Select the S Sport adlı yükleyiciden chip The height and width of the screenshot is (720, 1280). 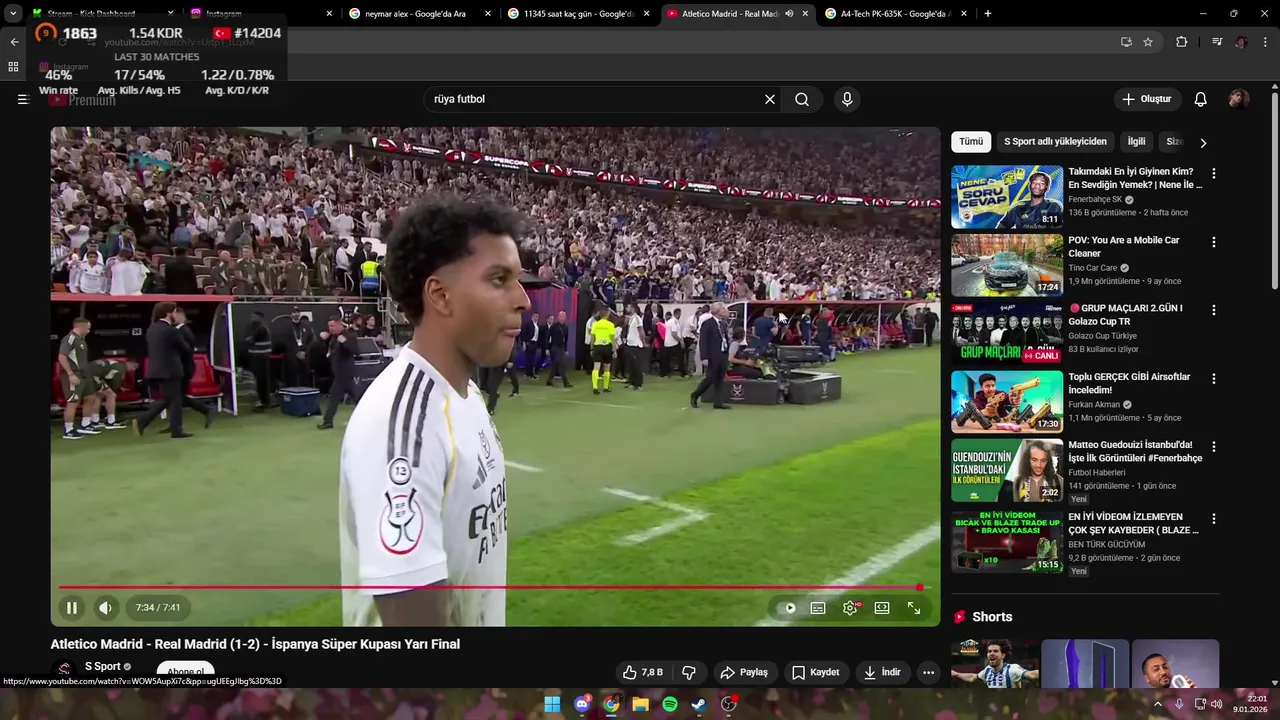pyautogui.click(x=1055, y=142)
